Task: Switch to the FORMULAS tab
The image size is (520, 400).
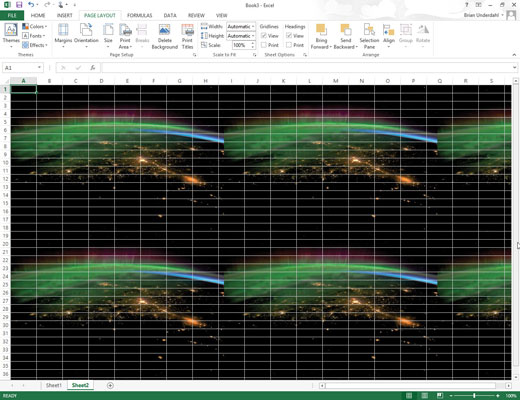Action: 140,15
